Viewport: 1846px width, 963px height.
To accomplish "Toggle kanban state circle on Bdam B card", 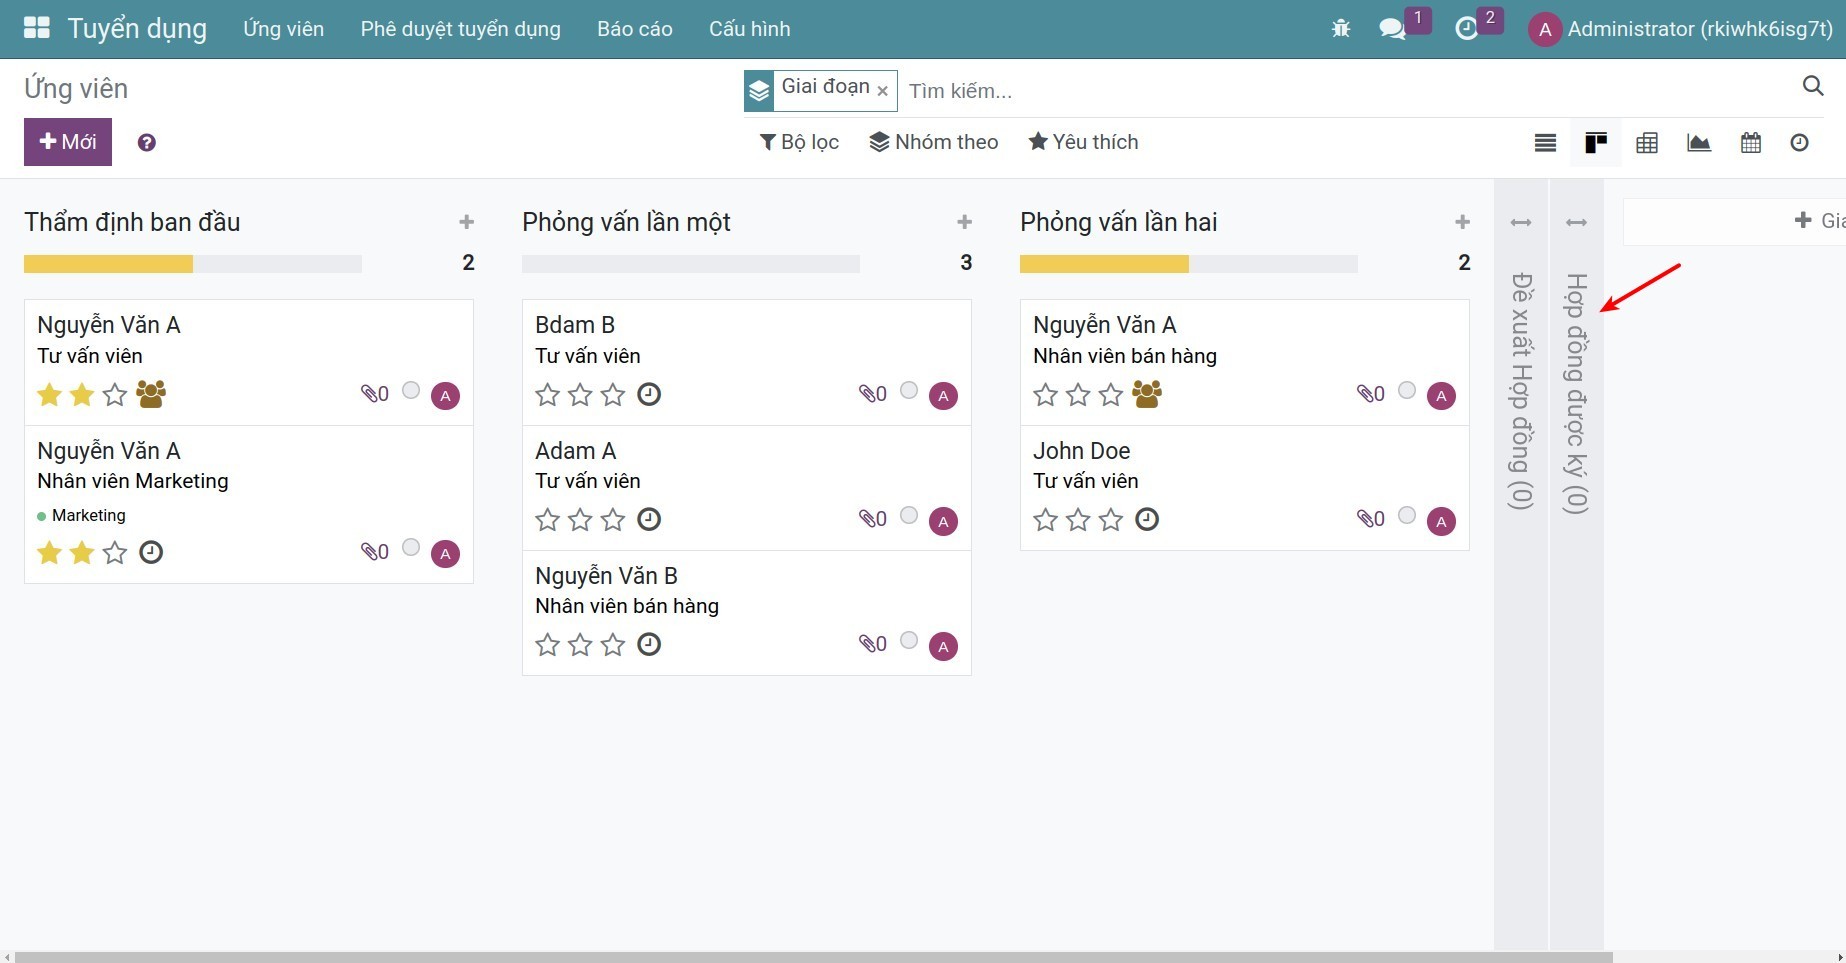I will coord(908,391).
